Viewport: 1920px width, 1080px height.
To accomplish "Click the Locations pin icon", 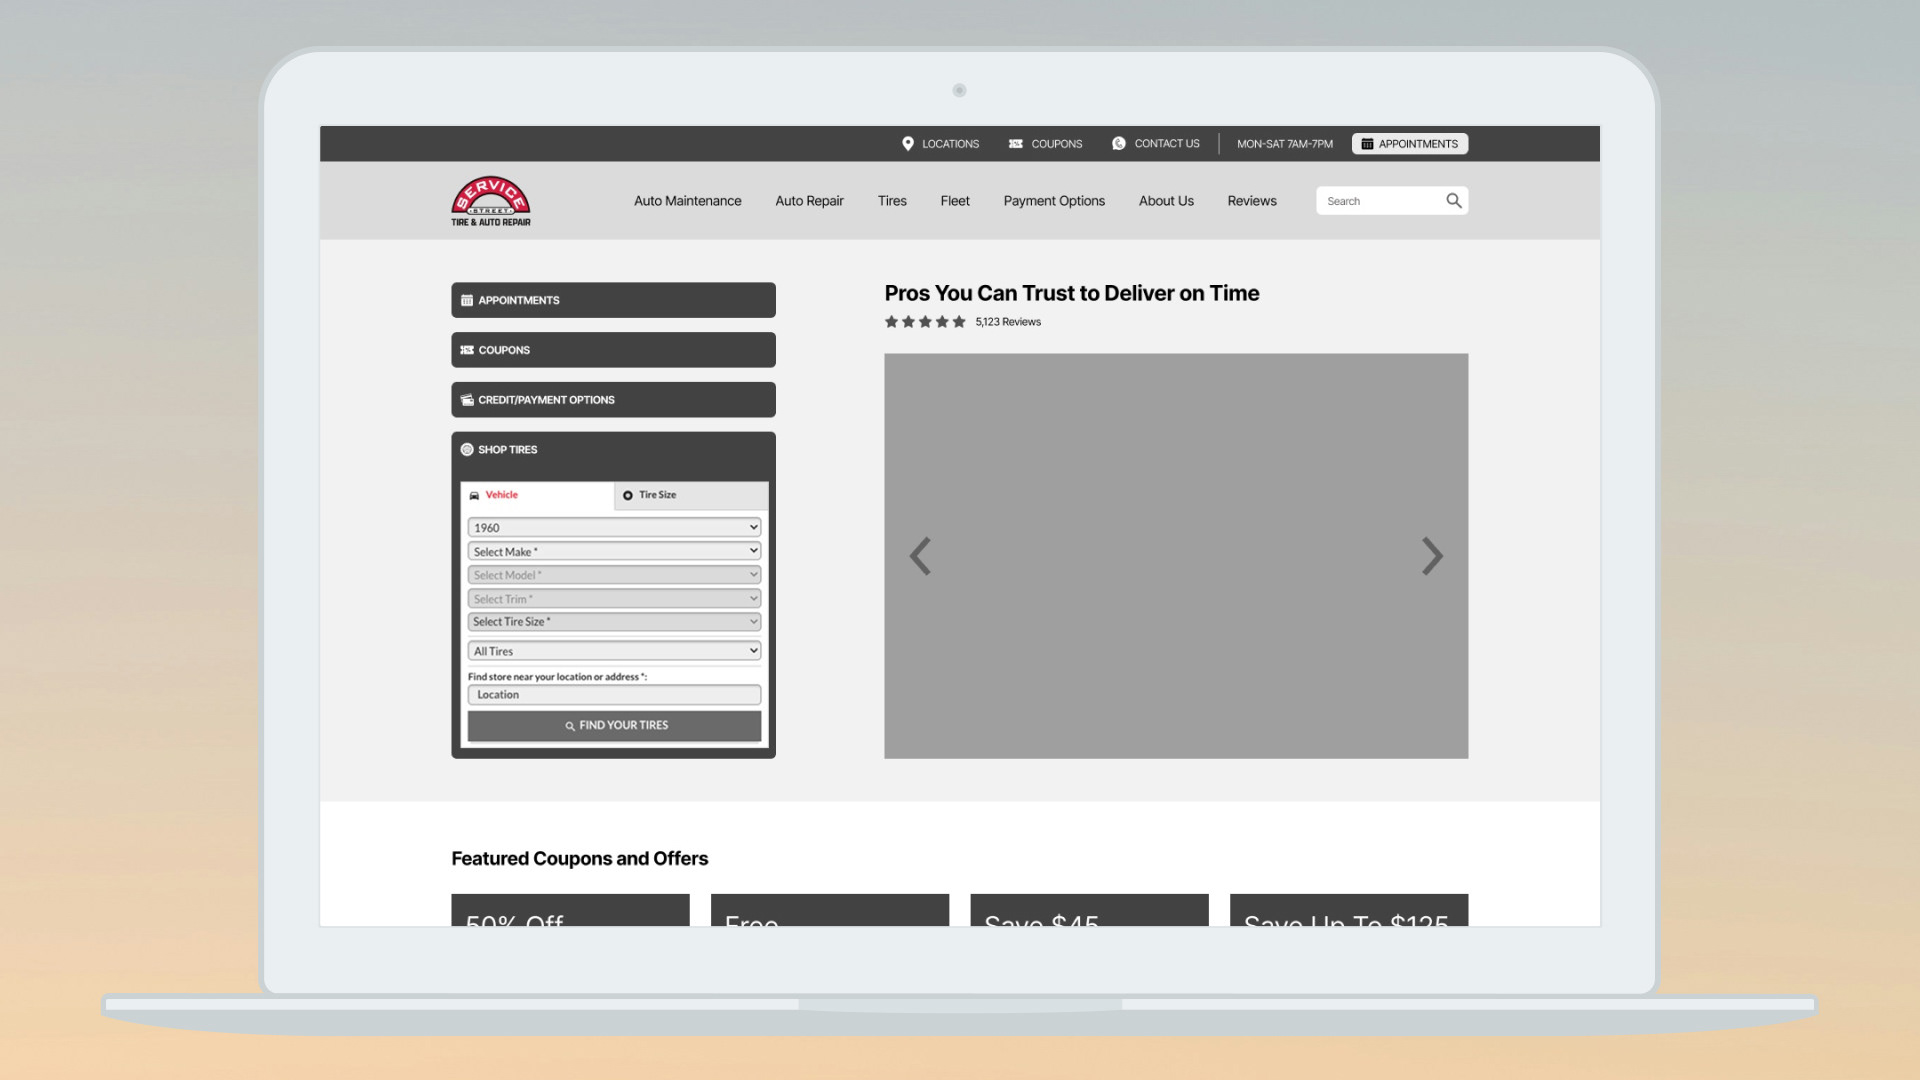I will pos(907,144).
